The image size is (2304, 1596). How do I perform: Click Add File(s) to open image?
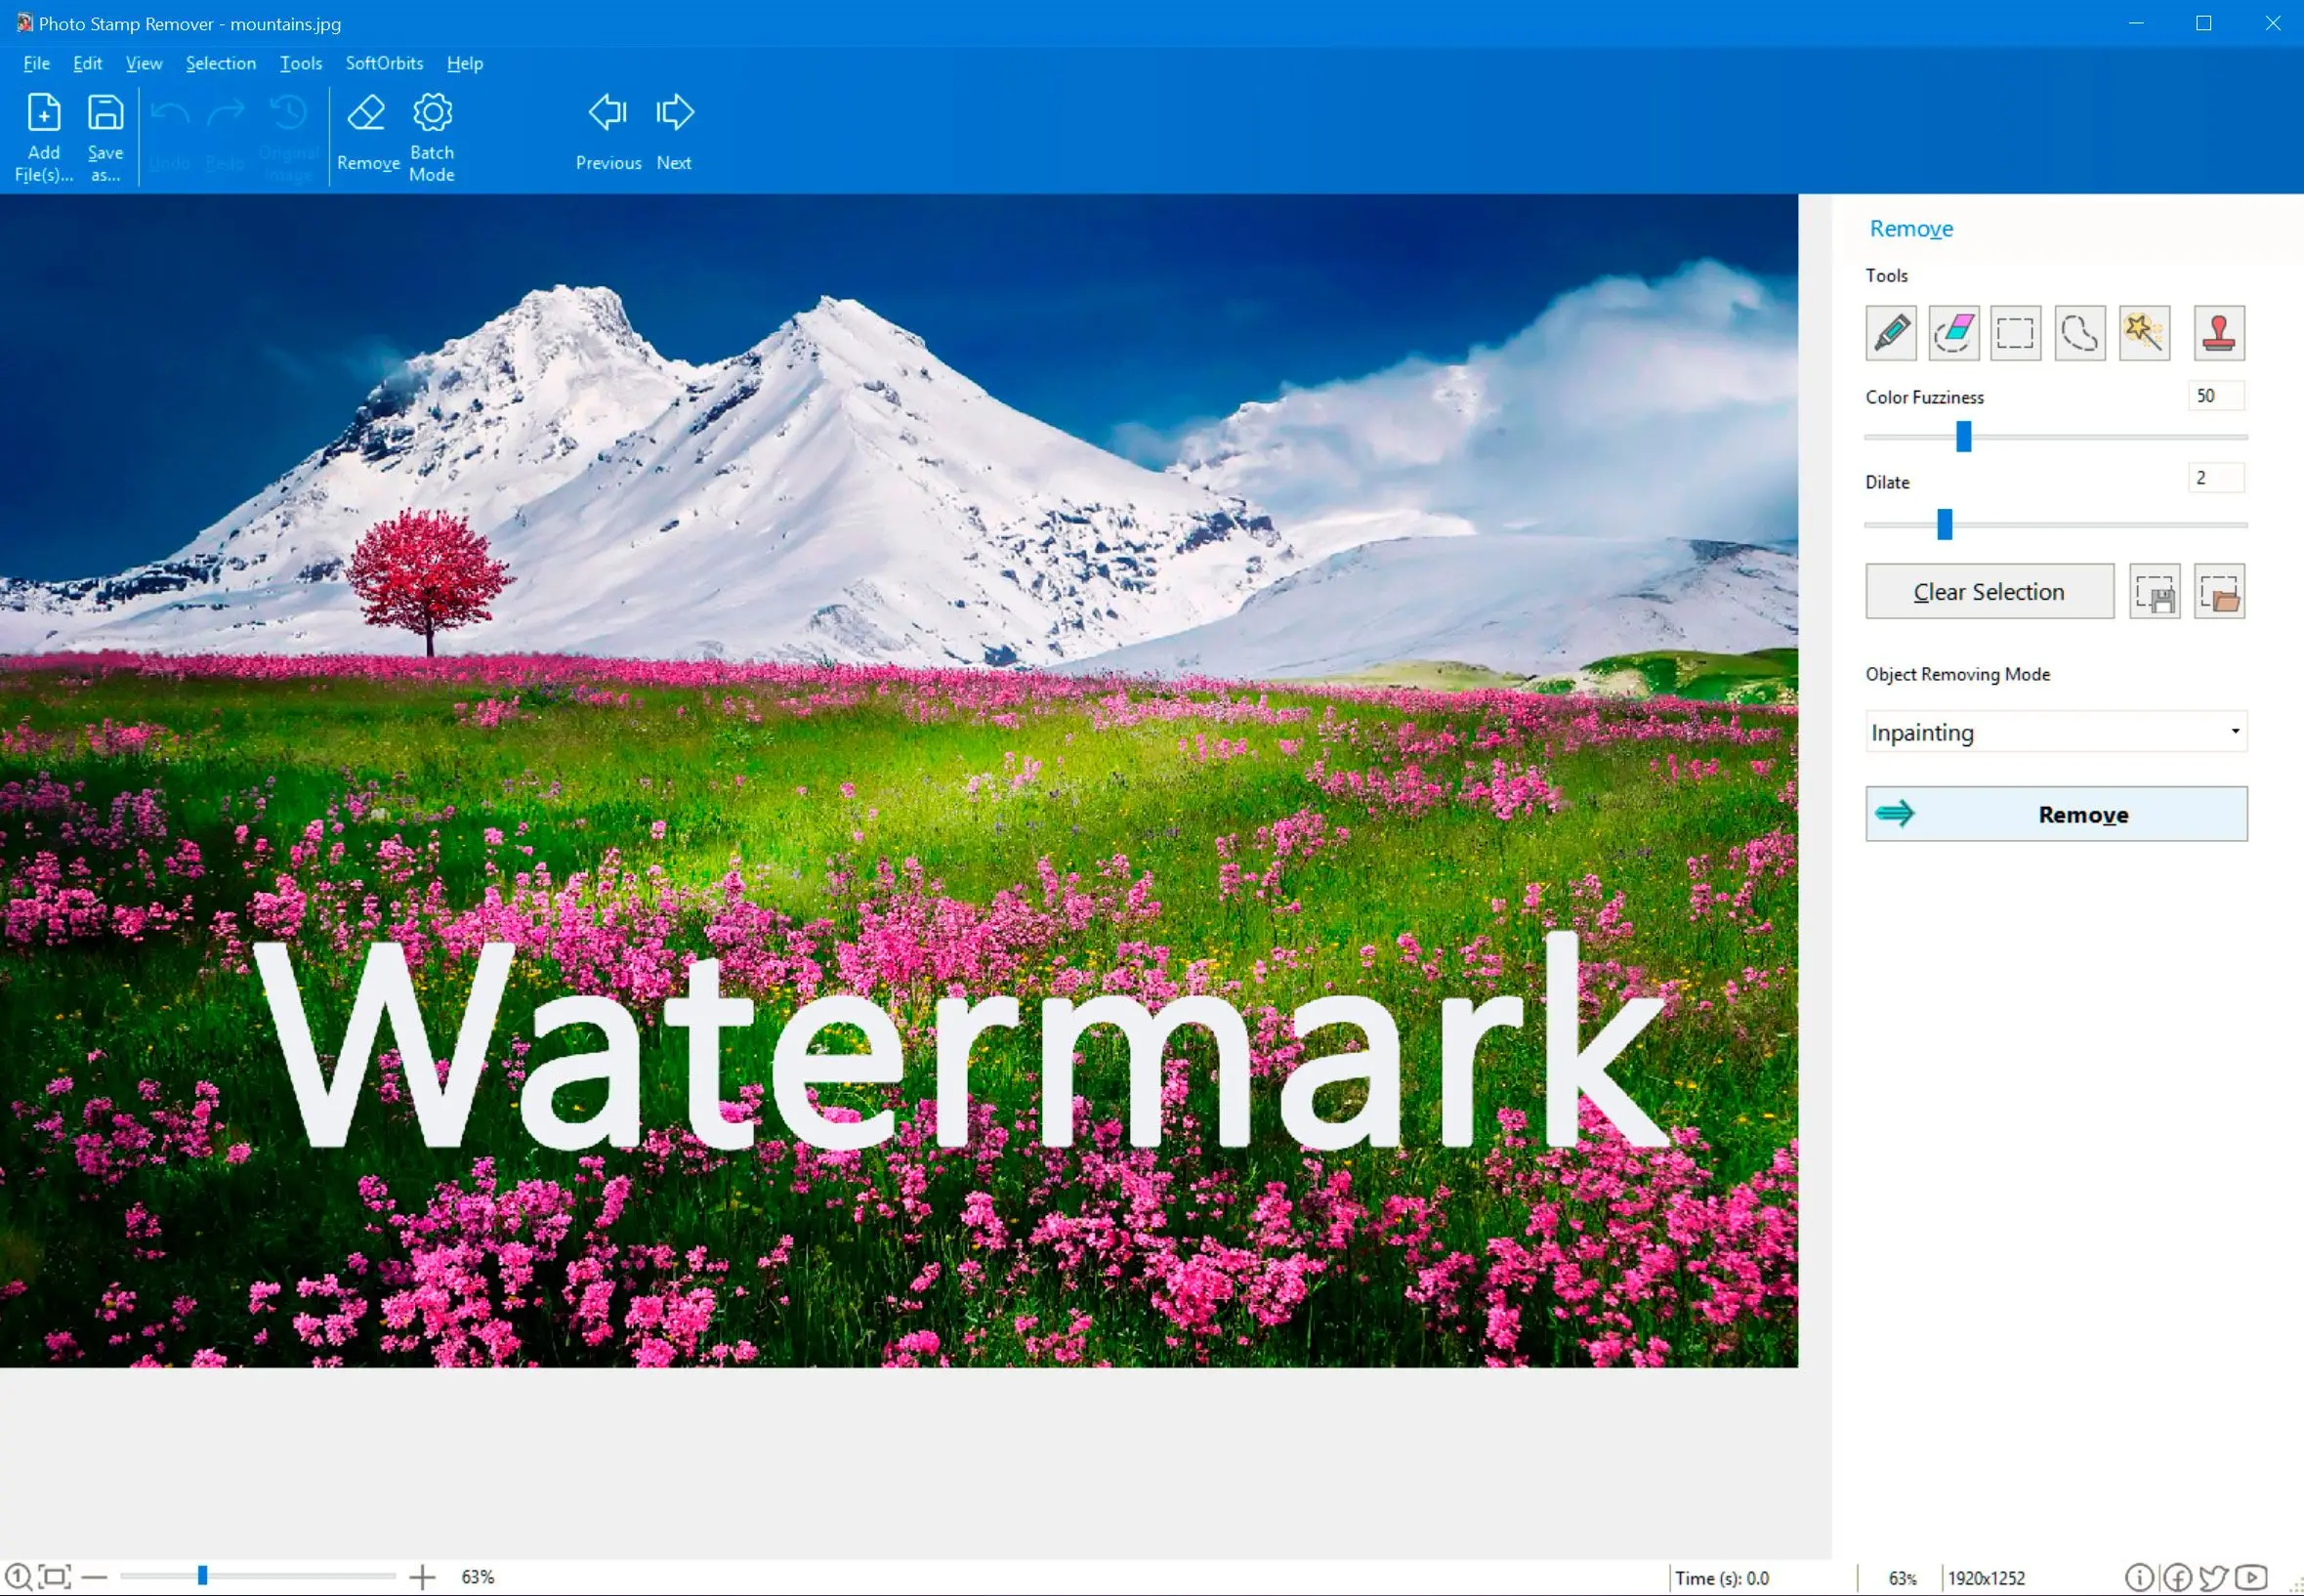[42, 131]
